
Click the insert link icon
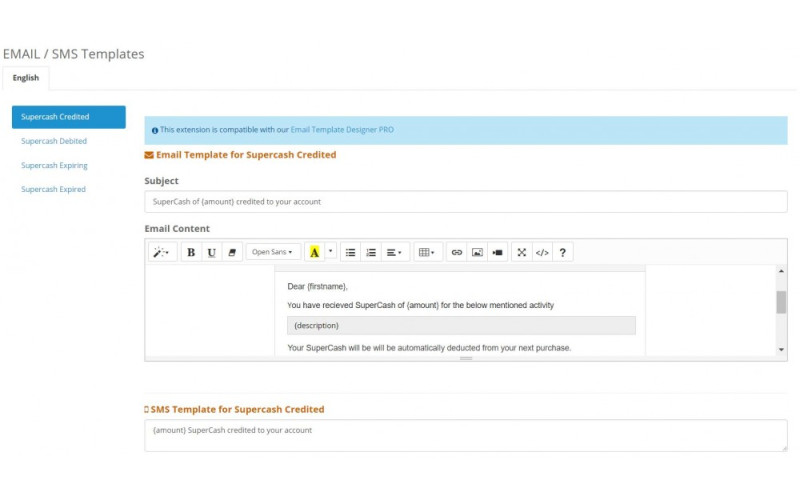(x=456, y=253)
